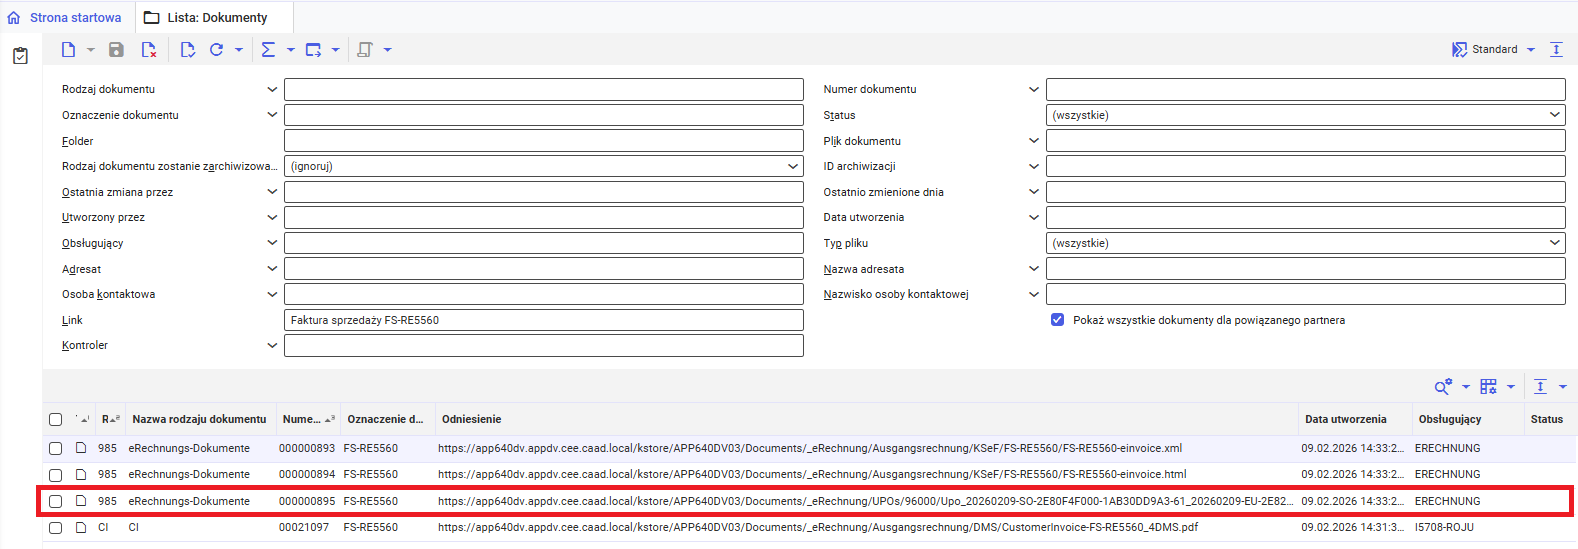Sort by the Data utworzenia column header
Screen dimensions: 1578x549
point(1345,419)
